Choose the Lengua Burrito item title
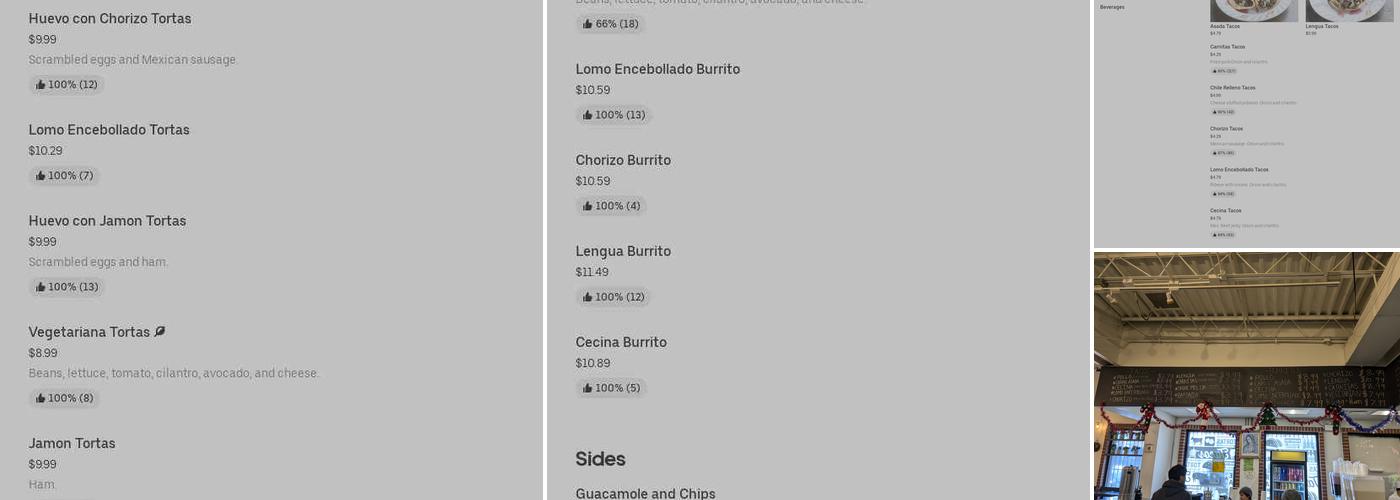The width and height of the screenshot is (1400, 500). (623, 251)
